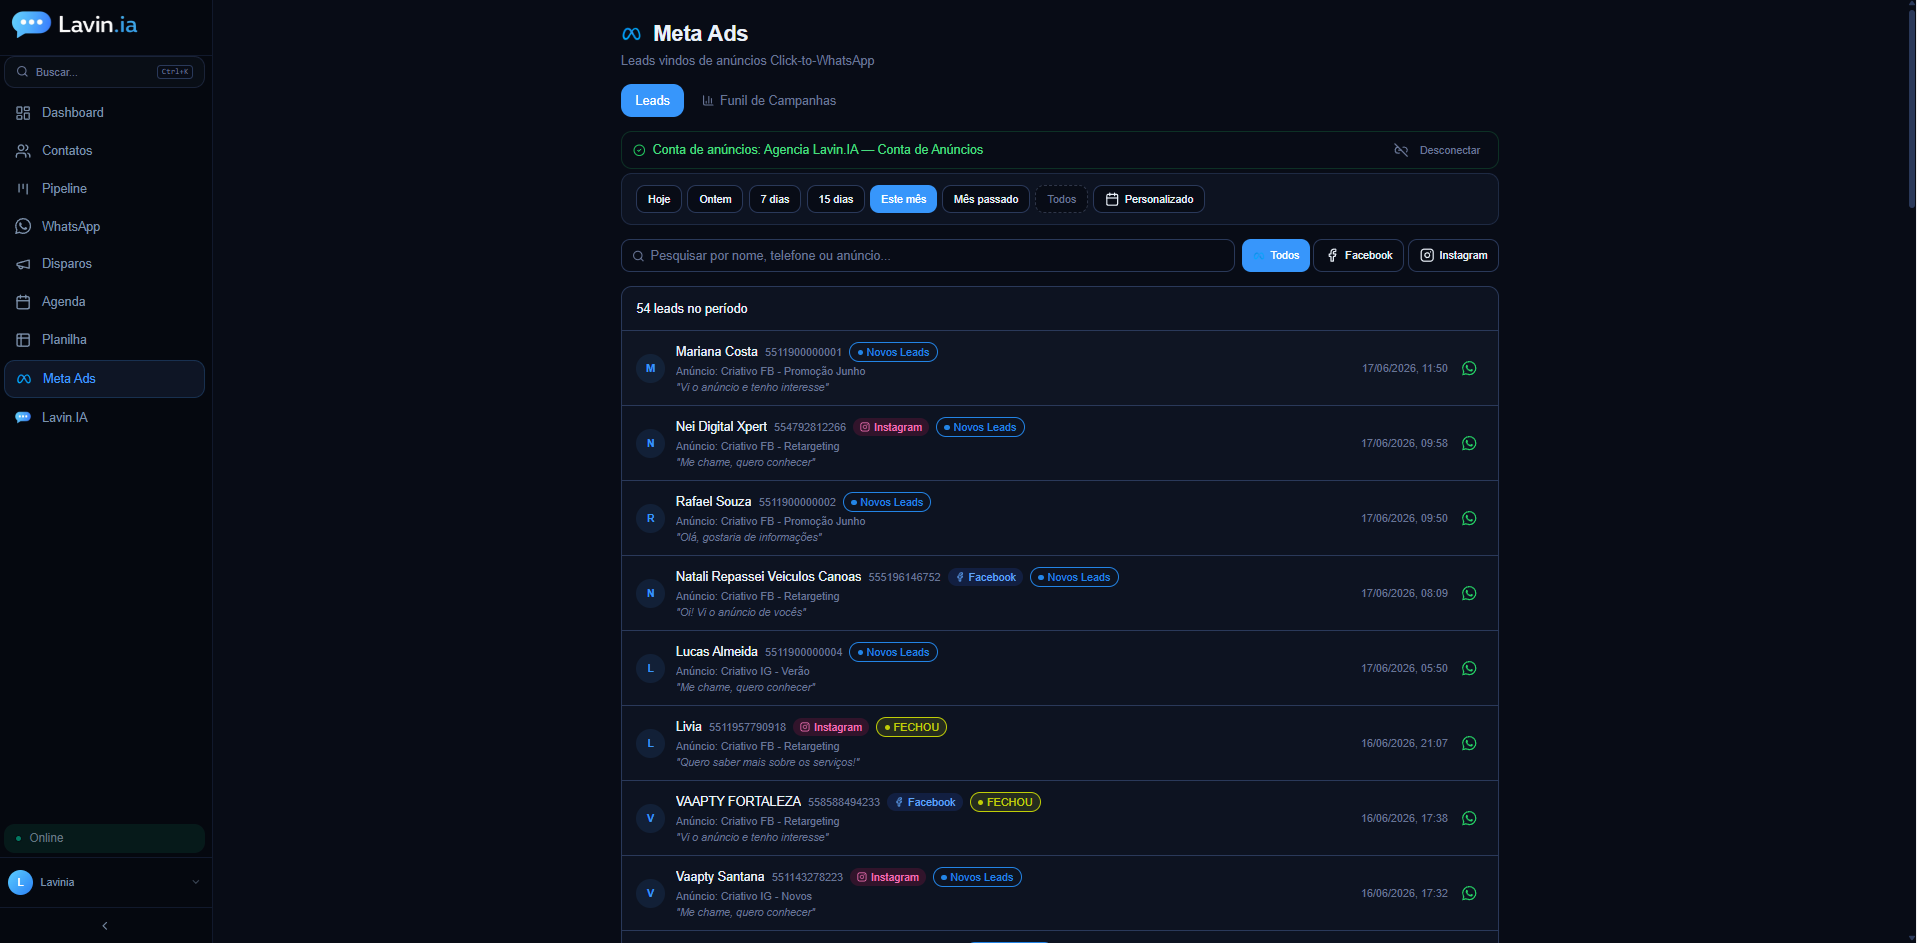Open WhatsApp chat for Livia lead
The image size is (1917, 943).
pos(1469,743)
